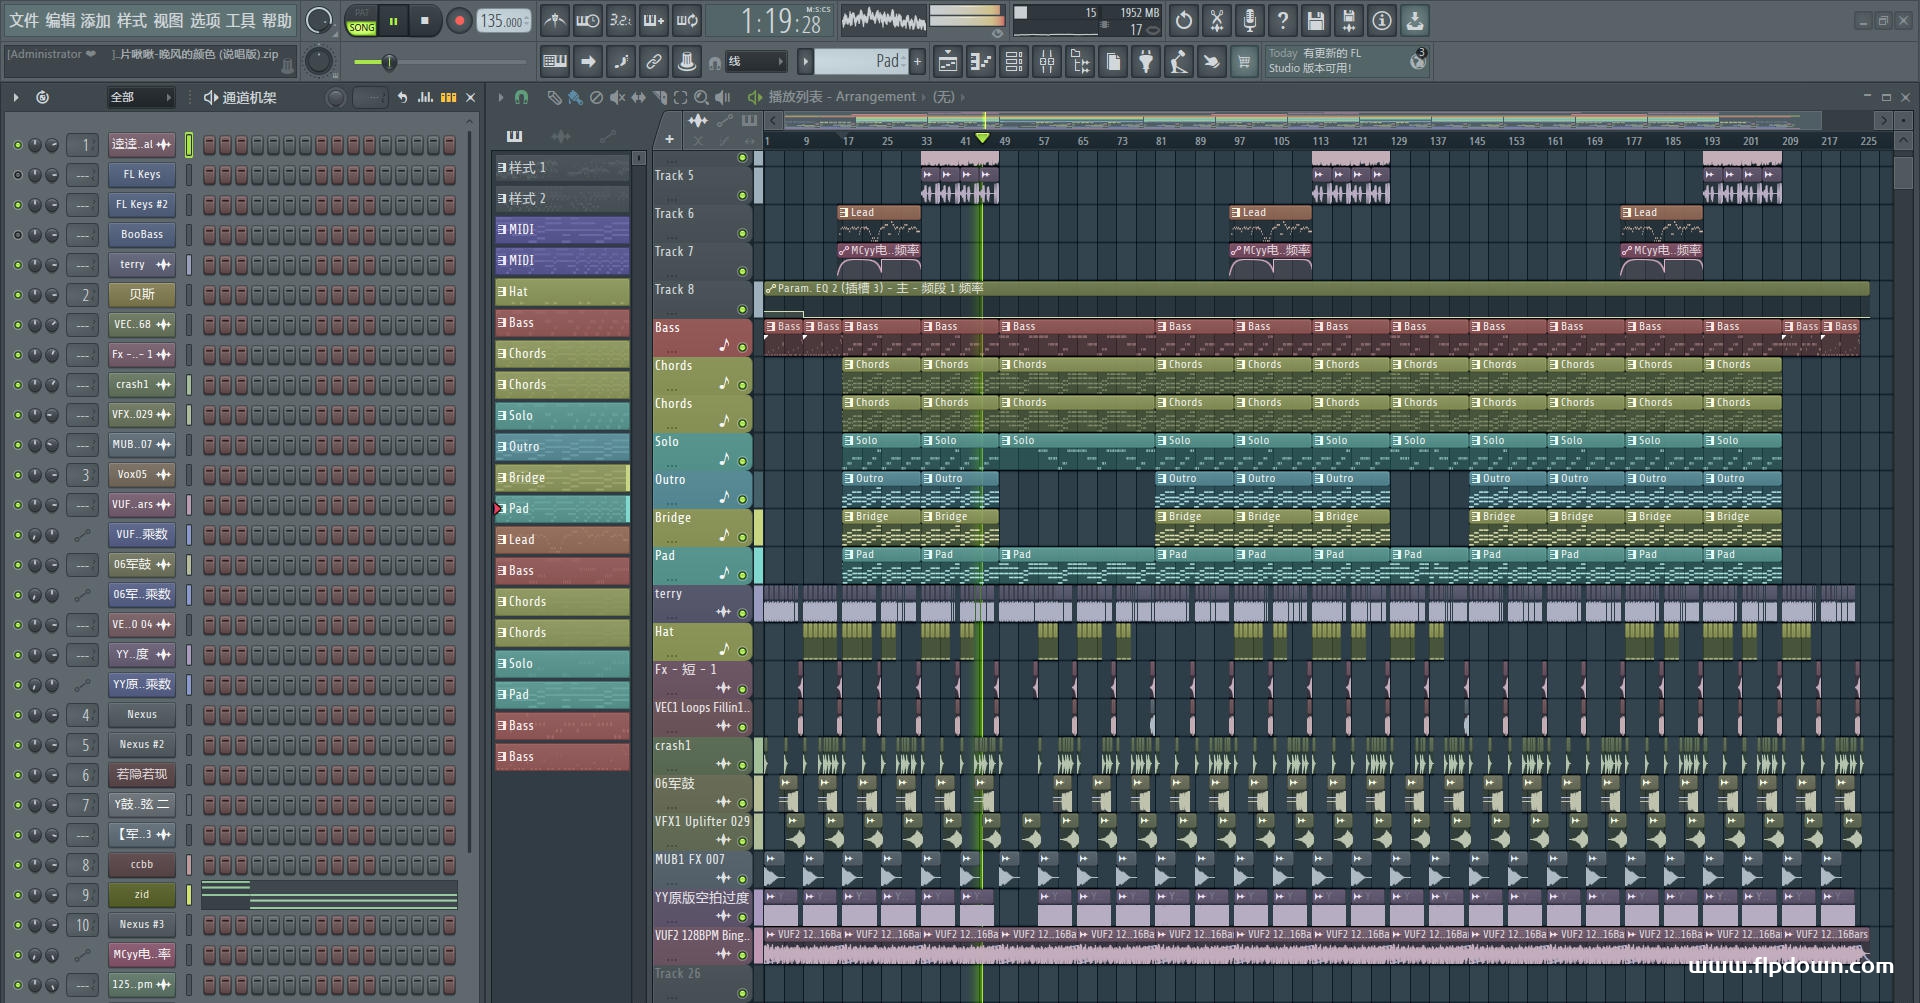1920x1003 pixels.
Task: Open the 文件 menu
Action: 24,20
